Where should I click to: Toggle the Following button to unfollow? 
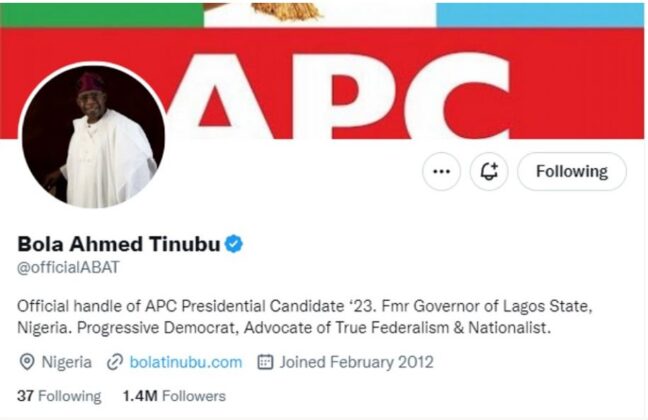(572, 172)
